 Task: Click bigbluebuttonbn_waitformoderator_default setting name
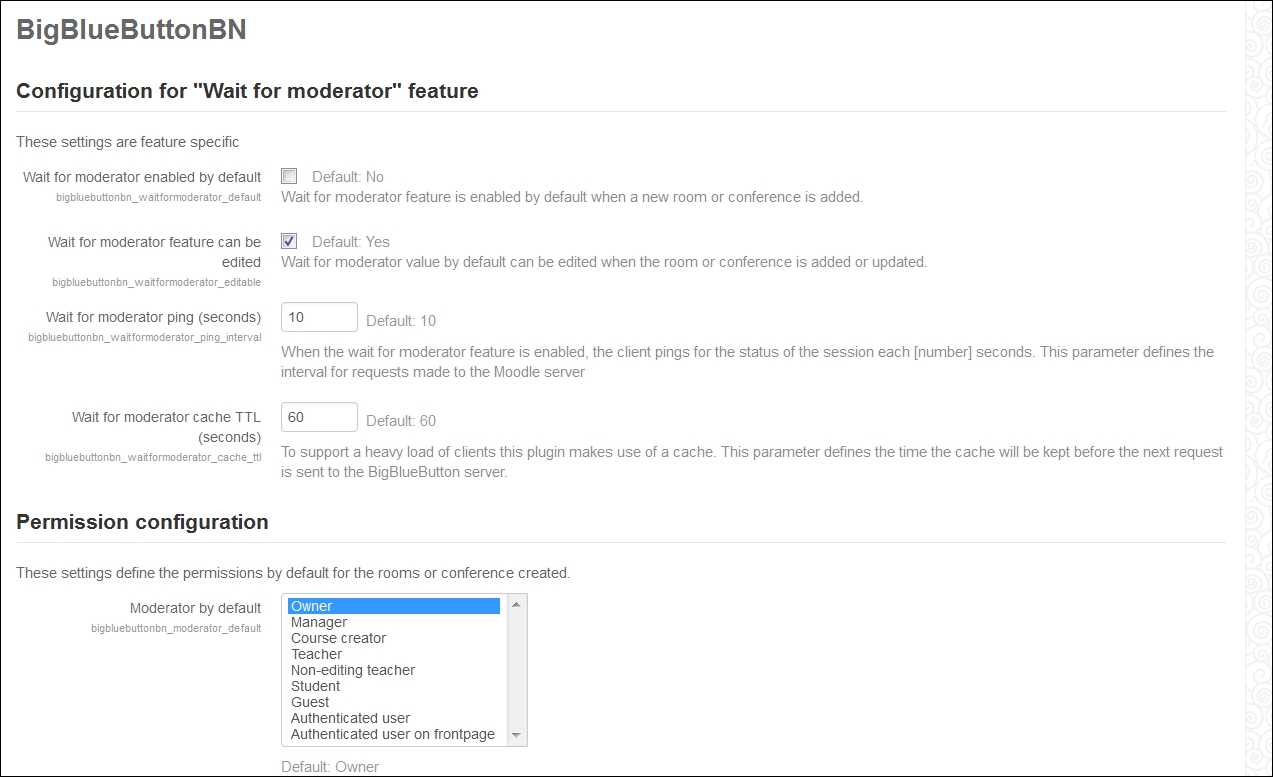tap(158, 198)
